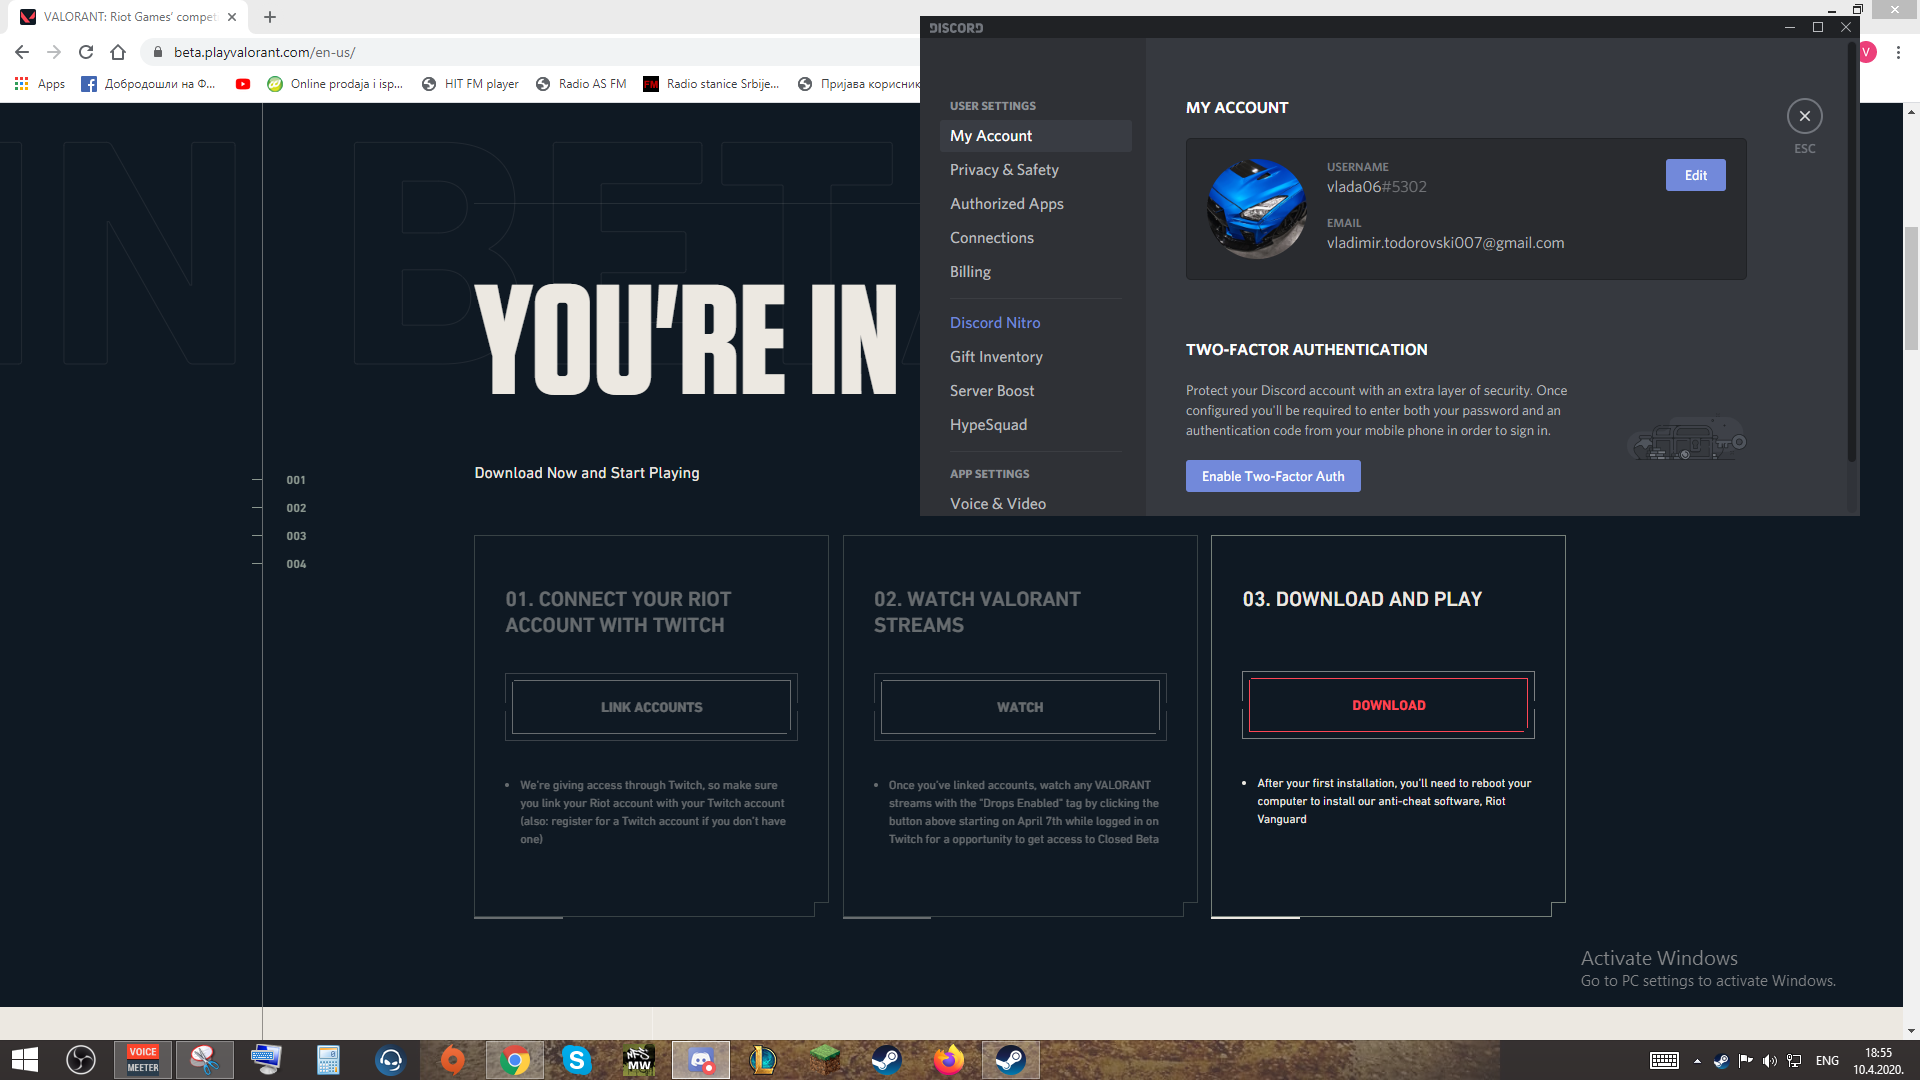The image size is (1920, 1080).
Task: Open NFS Most Wanted taskbar icon
Action: pyautogui.click(x=638, y=1060)
